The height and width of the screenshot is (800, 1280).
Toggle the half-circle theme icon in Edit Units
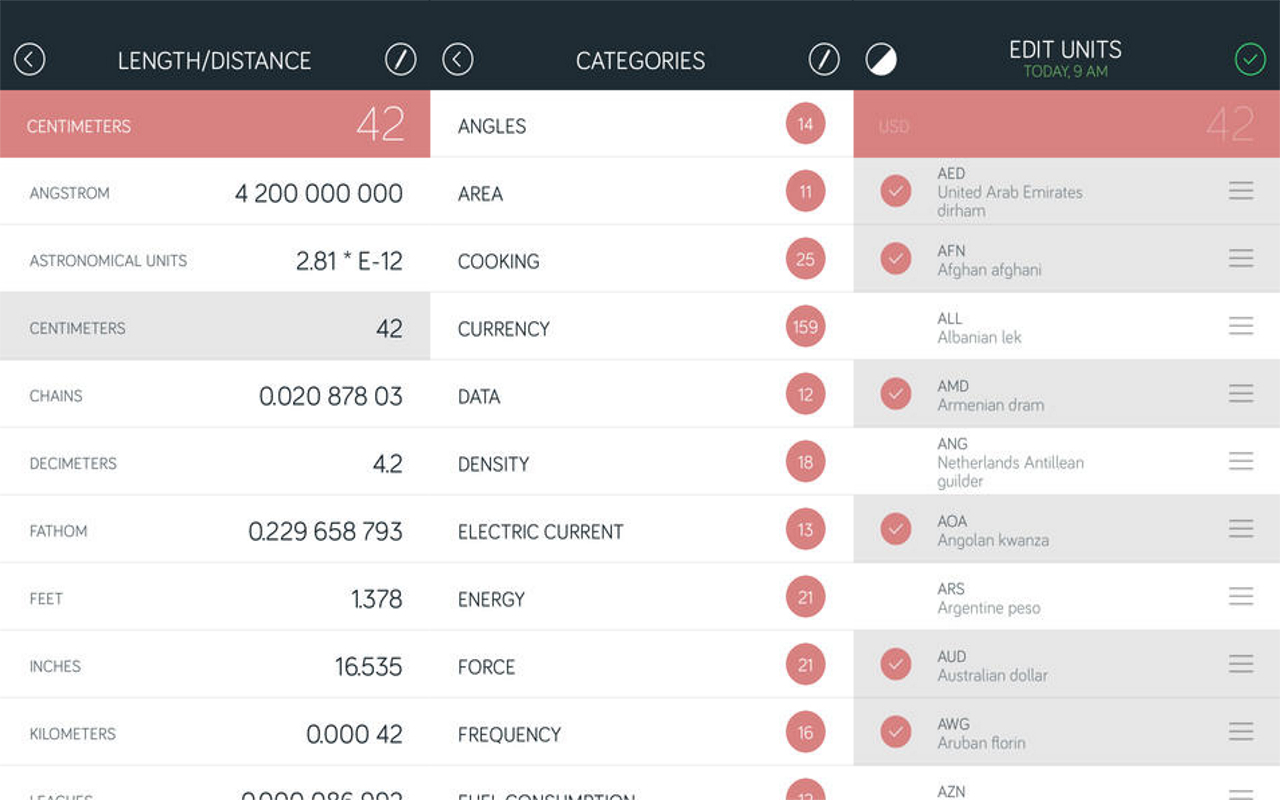point(881,60)
